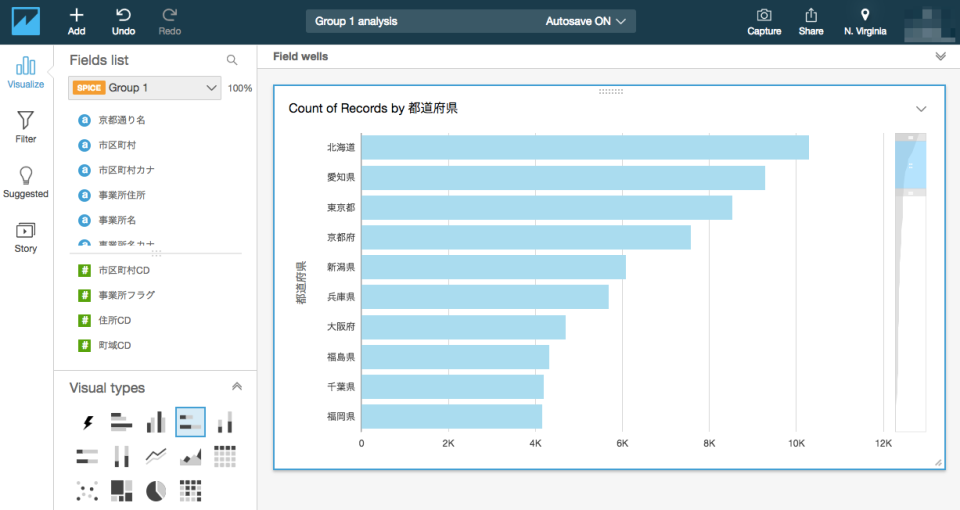
Task: Click the 福岡県 bar in chart
Action: click(452, 416)
